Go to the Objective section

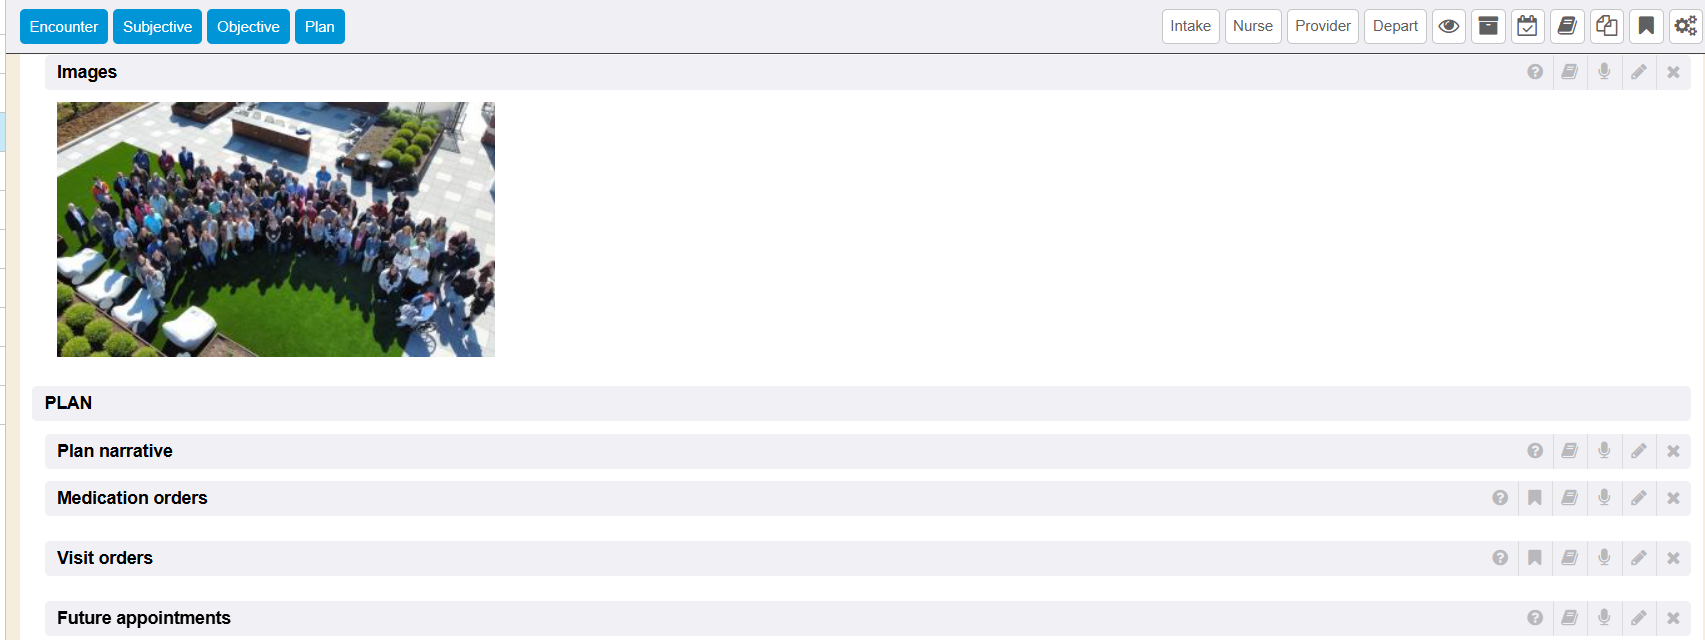tap(248, 27)
